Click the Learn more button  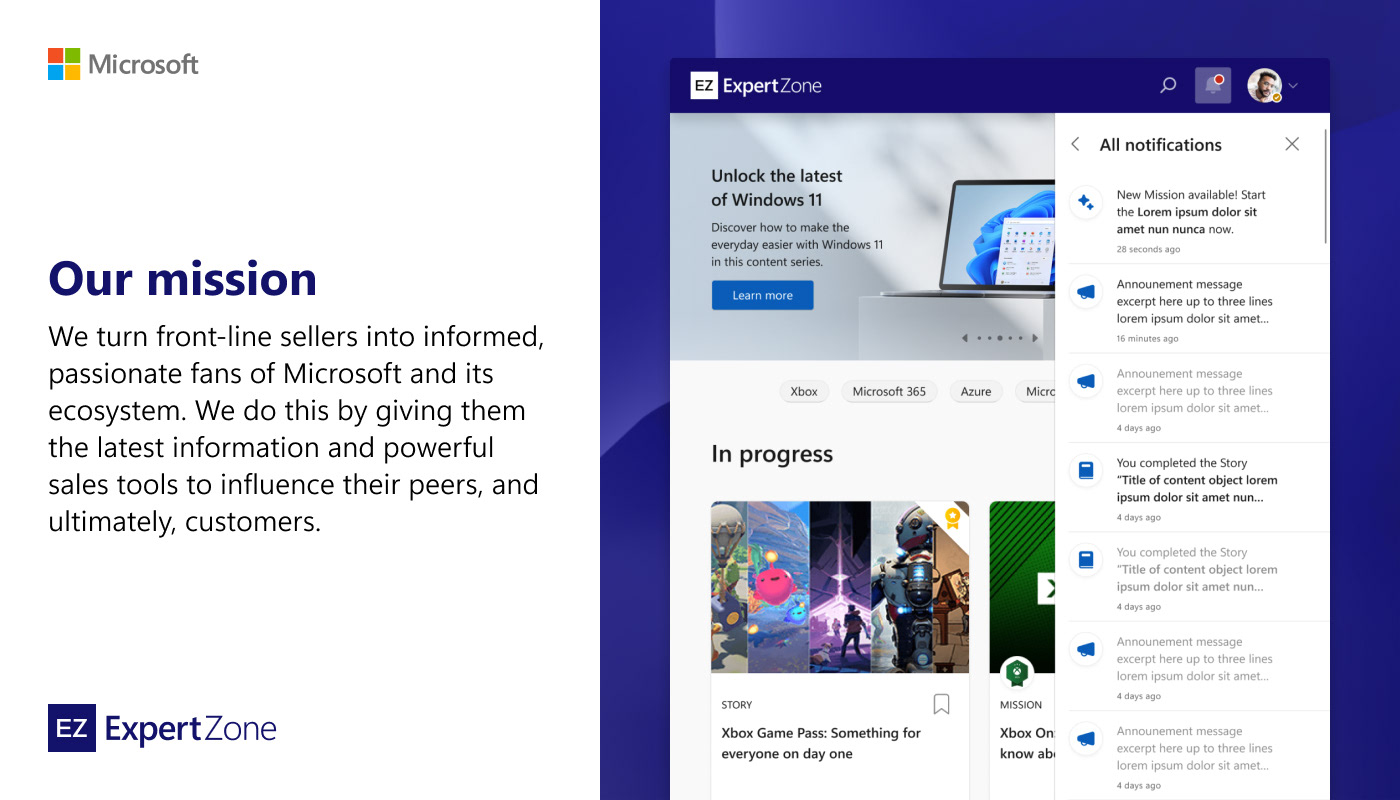[x=762, y=295]
